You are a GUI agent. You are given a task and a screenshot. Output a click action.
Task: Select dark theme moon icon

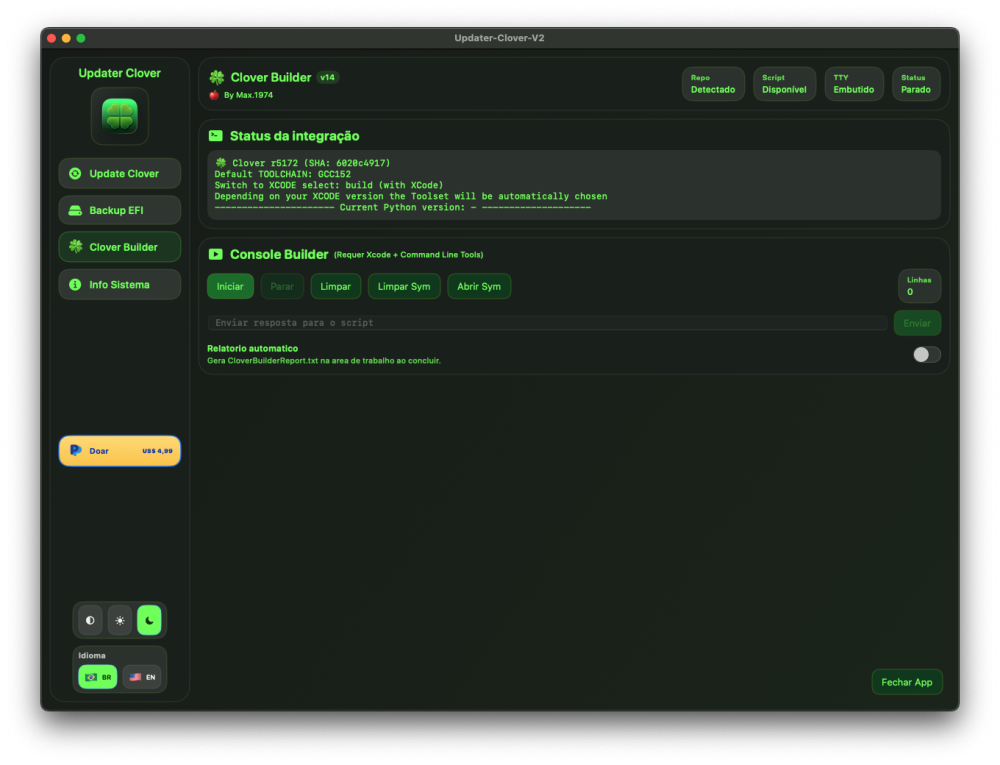[x=149, y=620]
